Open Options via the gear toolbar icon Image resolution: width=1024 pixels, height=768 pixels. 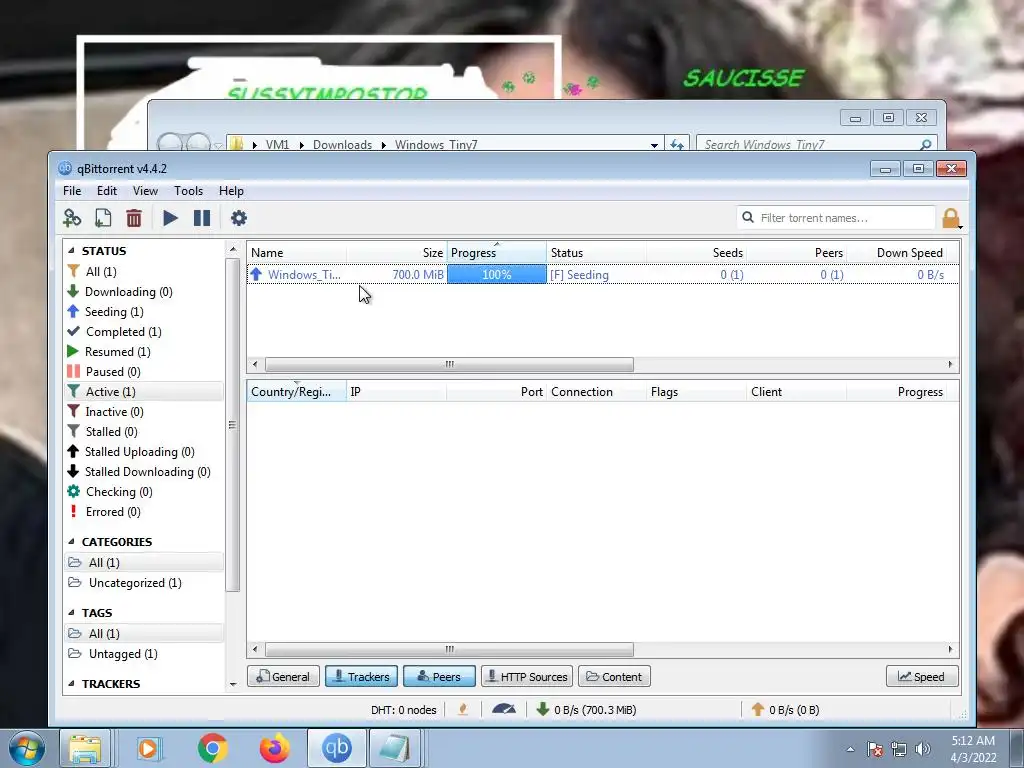239,218
